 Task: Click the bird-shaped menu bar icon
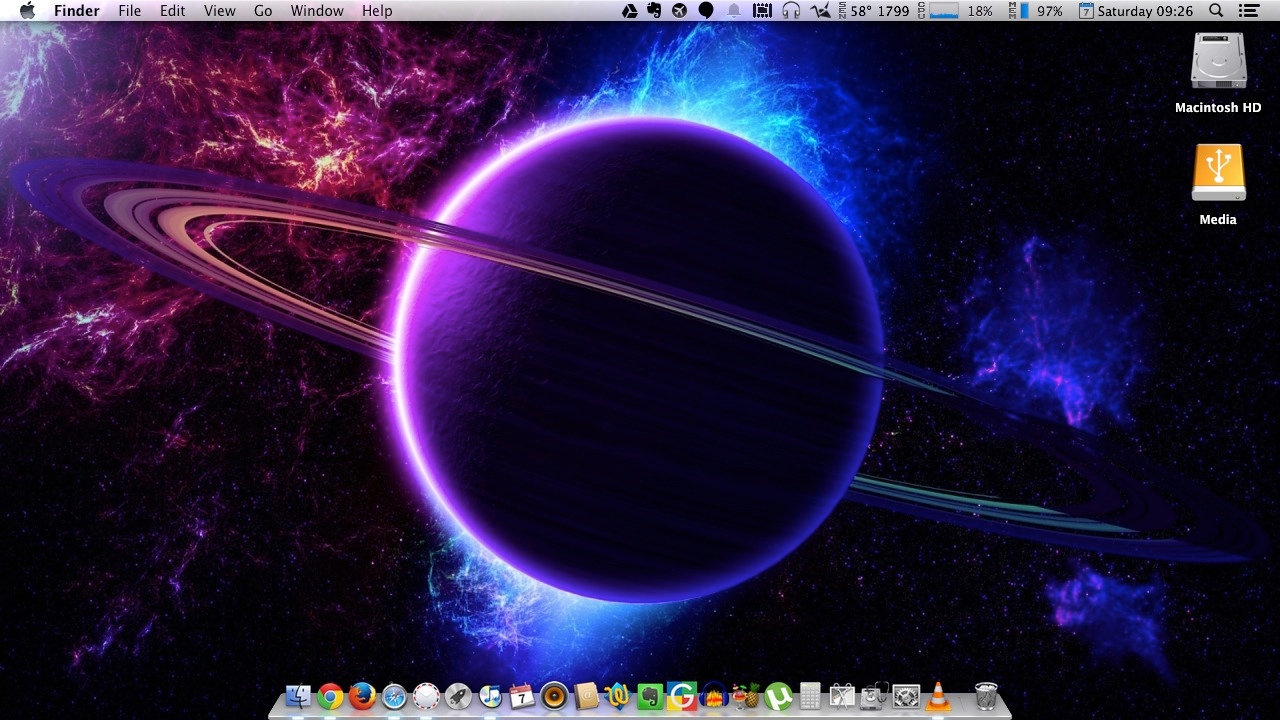tap(821, 11)
